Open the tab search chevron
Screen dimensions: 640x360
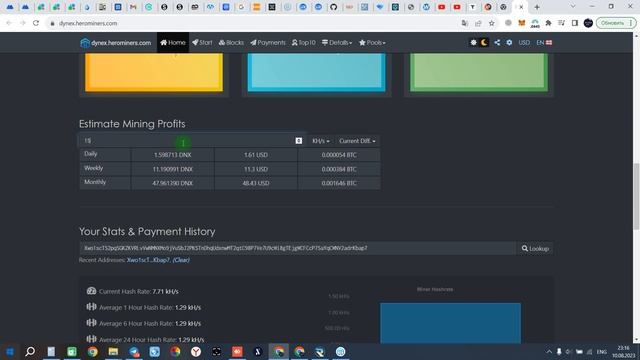pyautogui.click(x=573, y=7)
